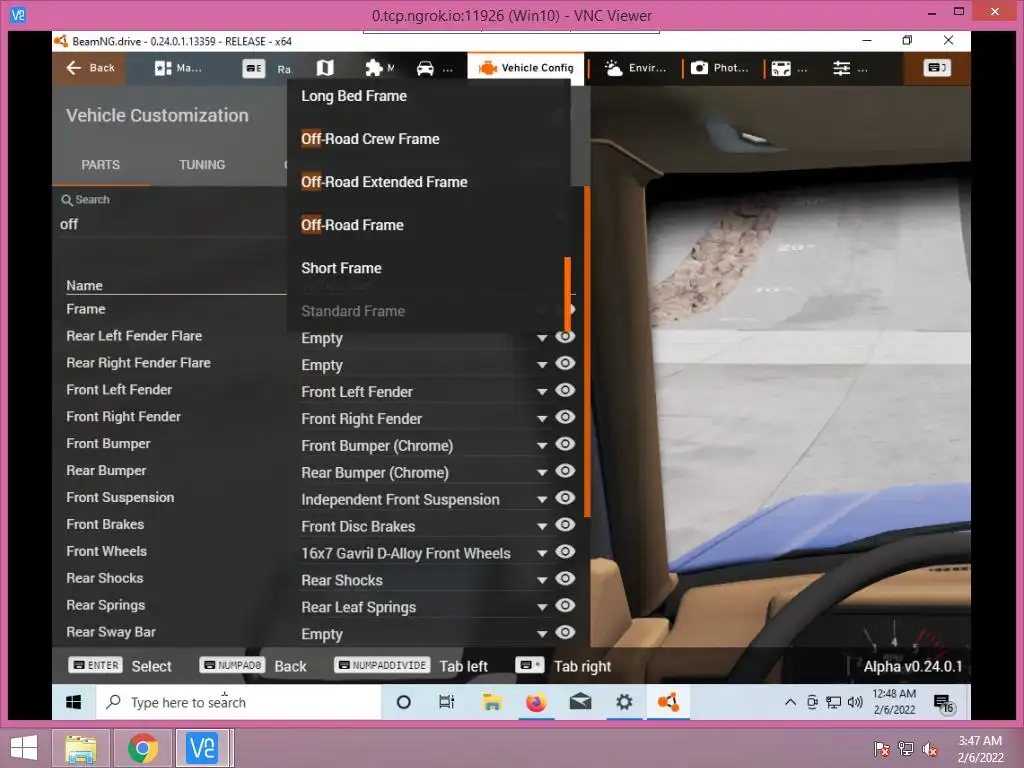Click the Back arrow button
The image size is (1024, 768).
[x=90, y=68]
